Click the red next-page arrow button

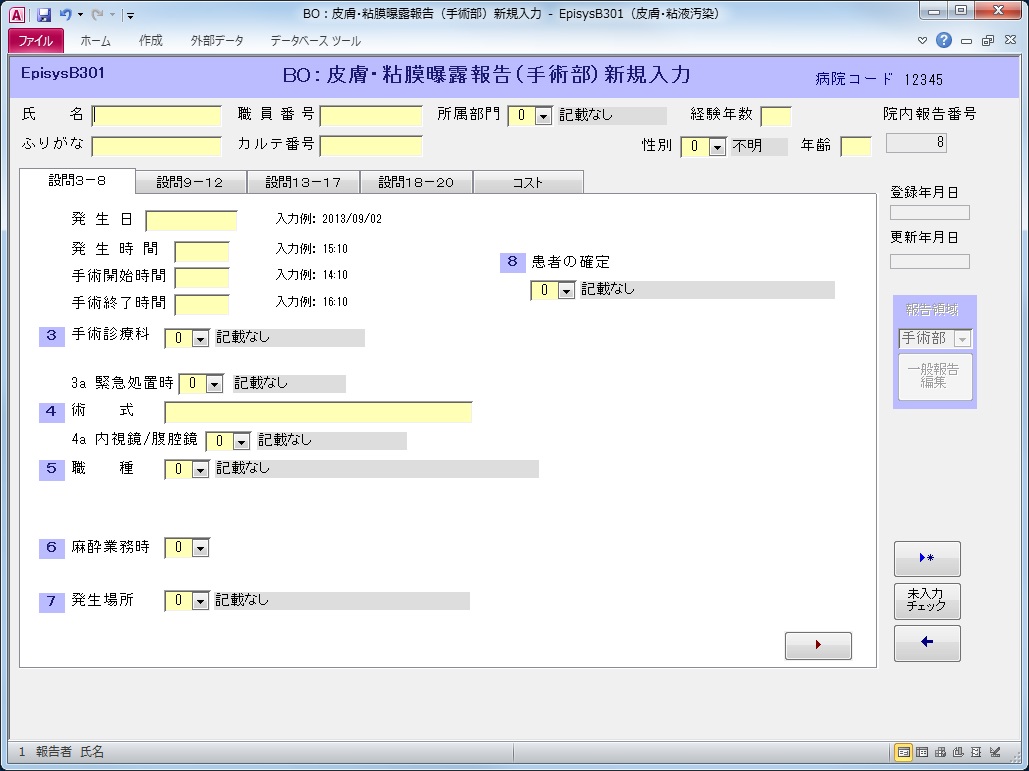coord(818,646)
